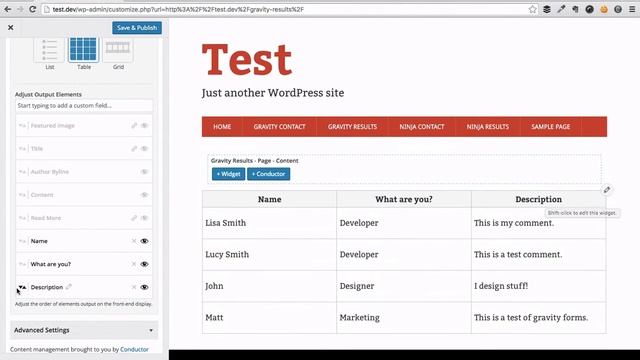Click reorder arrows on the Featured Image row
Image resolution: width=640 pixels, height=360 pixels.
[x=22, y=126]
